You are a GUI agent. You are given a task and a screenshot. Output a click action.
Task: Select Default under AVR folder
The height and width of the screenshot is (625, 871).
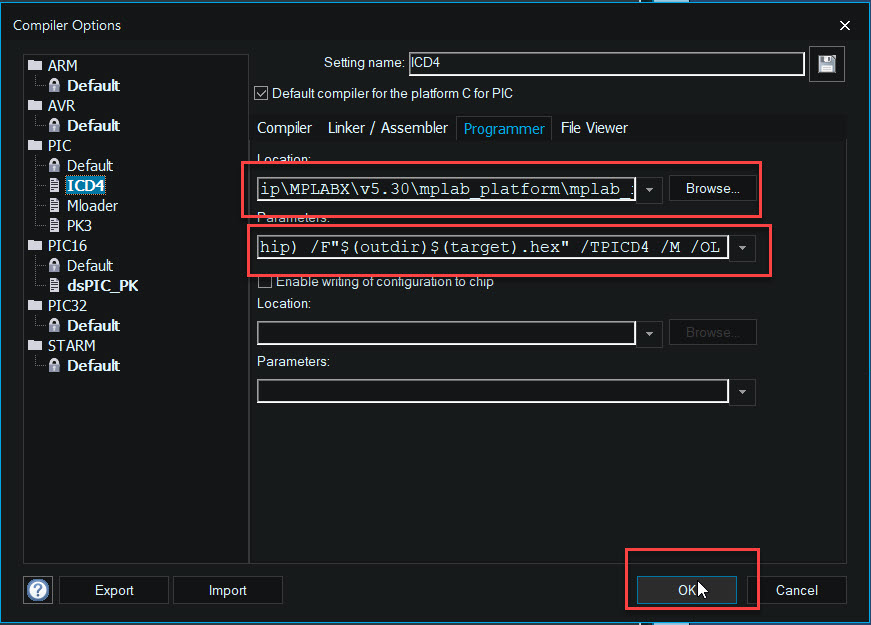[x=93, y=126]
